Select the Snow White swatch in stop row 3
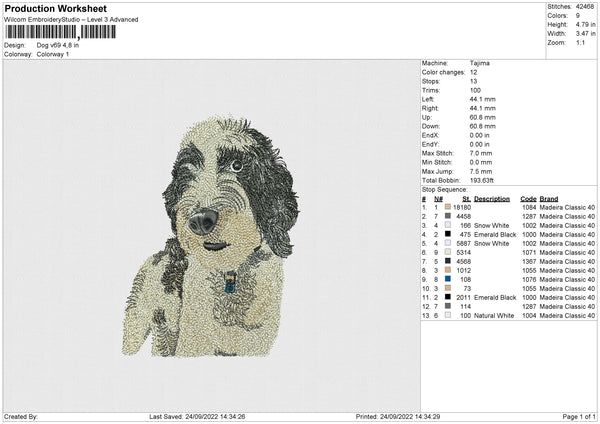Image resolution: width=600 pixels, height=424 pixels. 448,225
